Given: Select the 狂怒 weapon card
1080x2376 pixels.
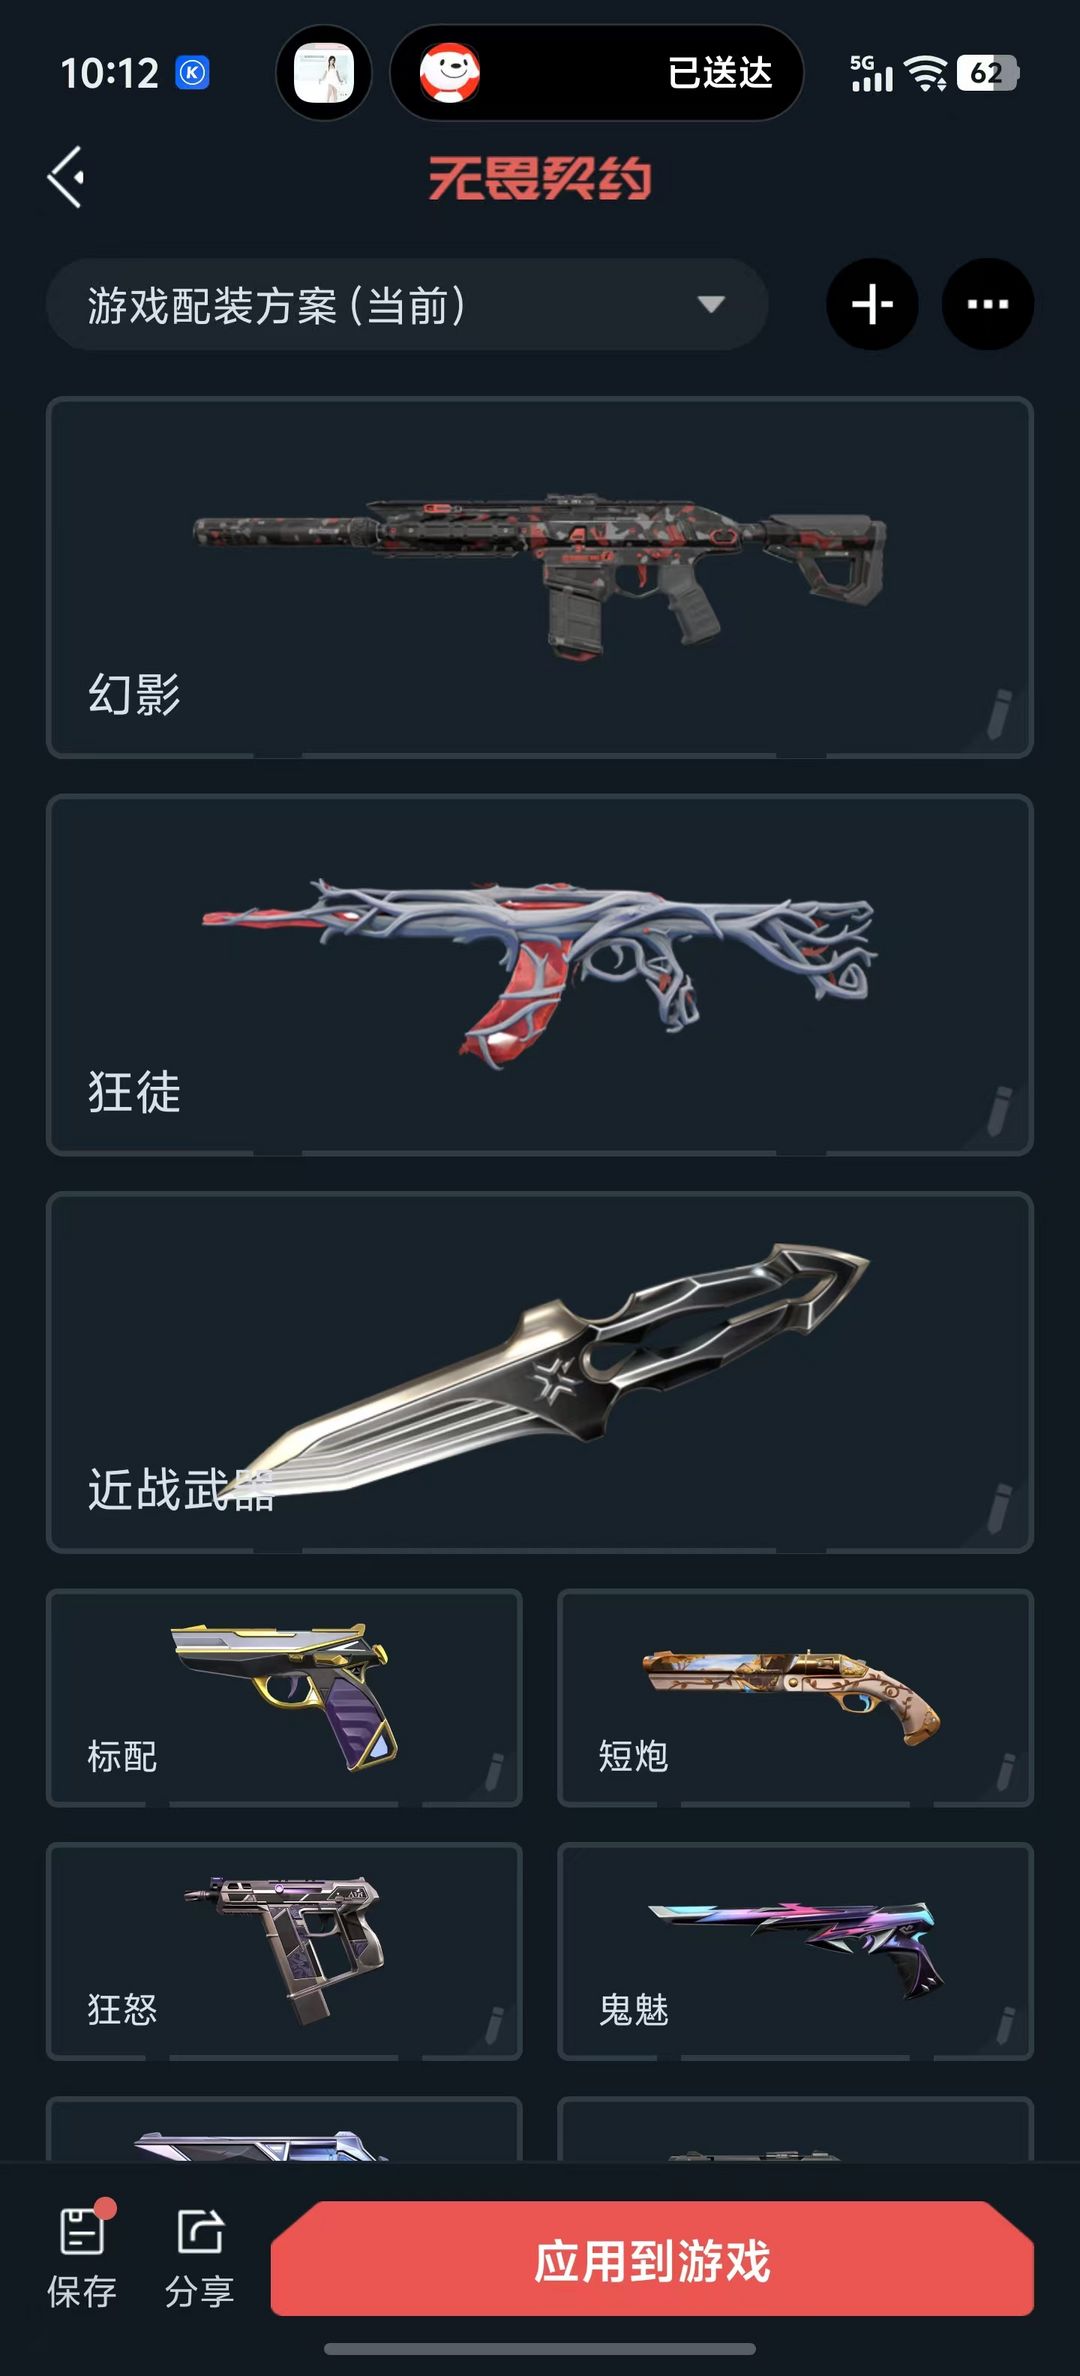Looking at the screenshot, I should (284, 1951).
